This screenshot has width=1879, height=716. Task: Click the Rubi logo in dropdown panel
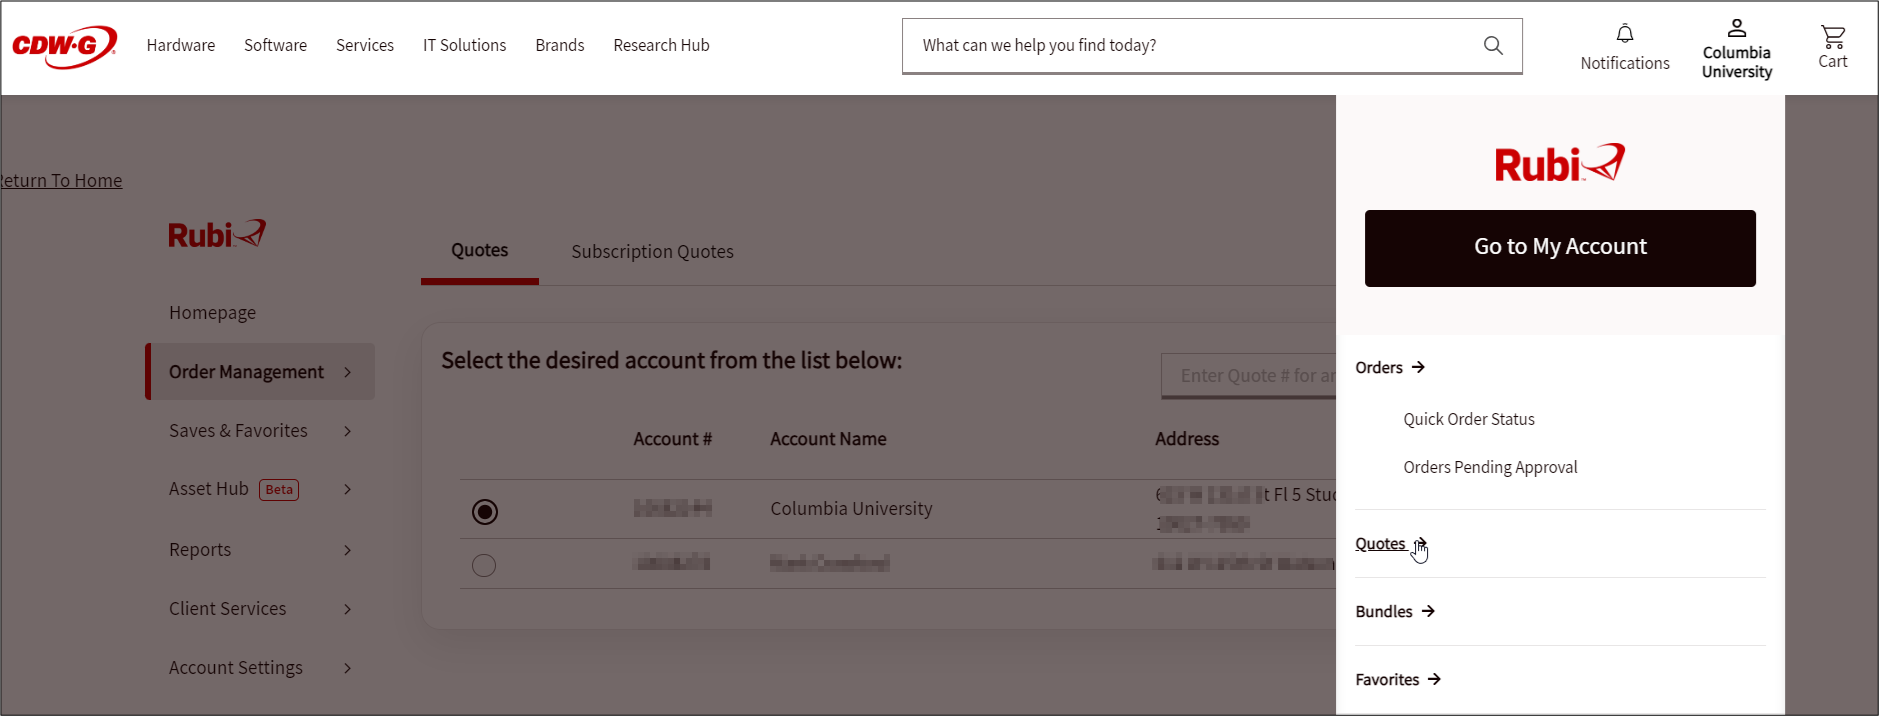(x=1560, y=163)
